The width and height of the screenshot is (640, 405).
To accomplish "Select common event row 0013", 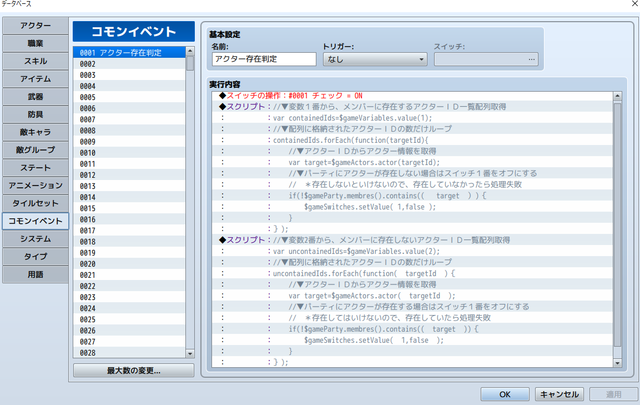I will 129,186.
